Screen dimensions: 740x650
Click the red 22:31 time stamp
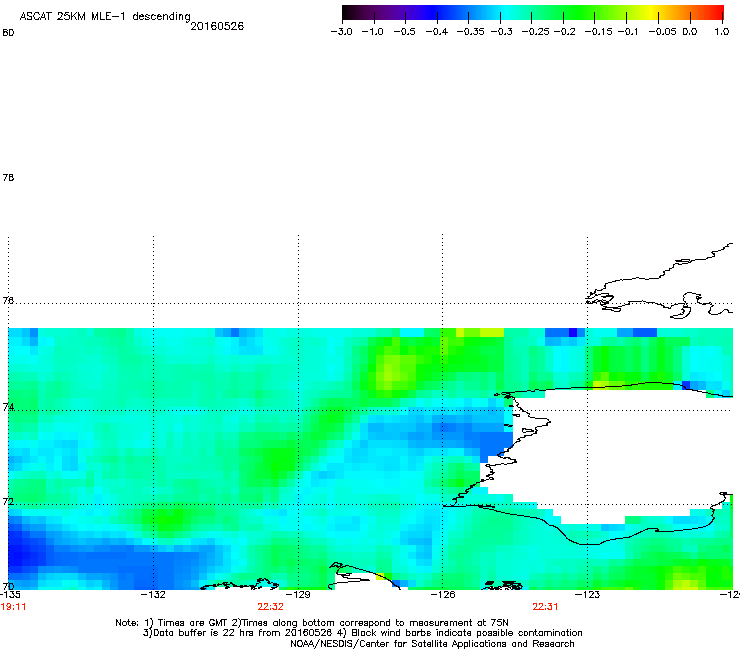click(545, 607)
